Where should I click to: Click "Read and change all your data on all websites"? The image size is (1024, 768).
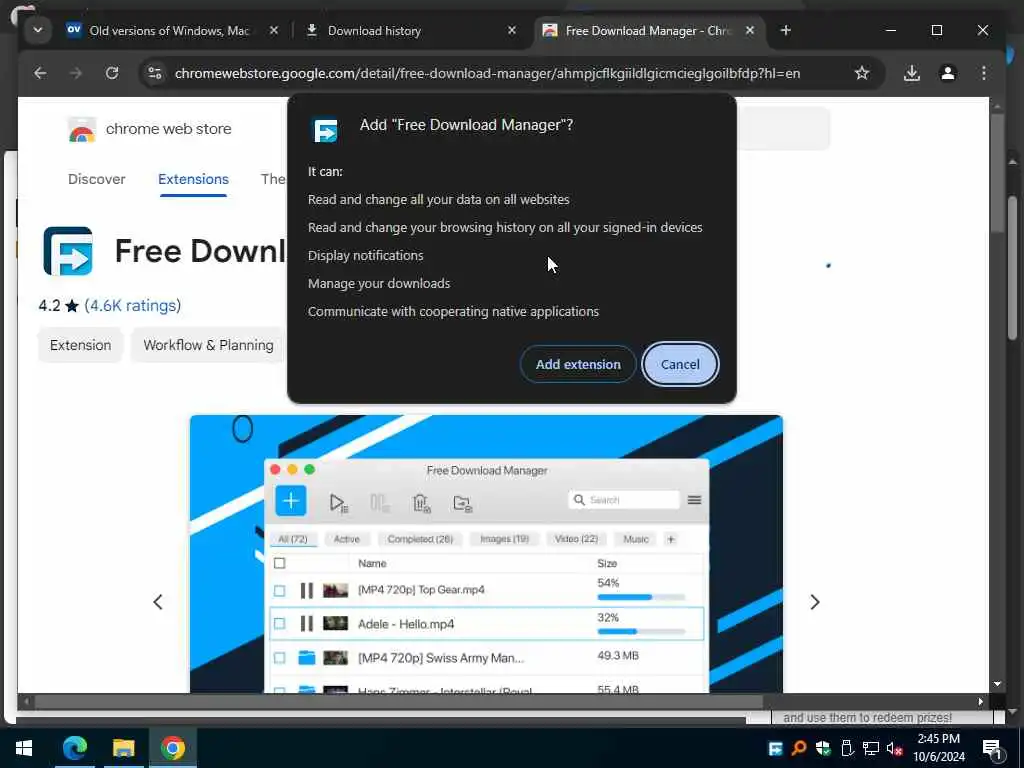[x=438, y=199]
